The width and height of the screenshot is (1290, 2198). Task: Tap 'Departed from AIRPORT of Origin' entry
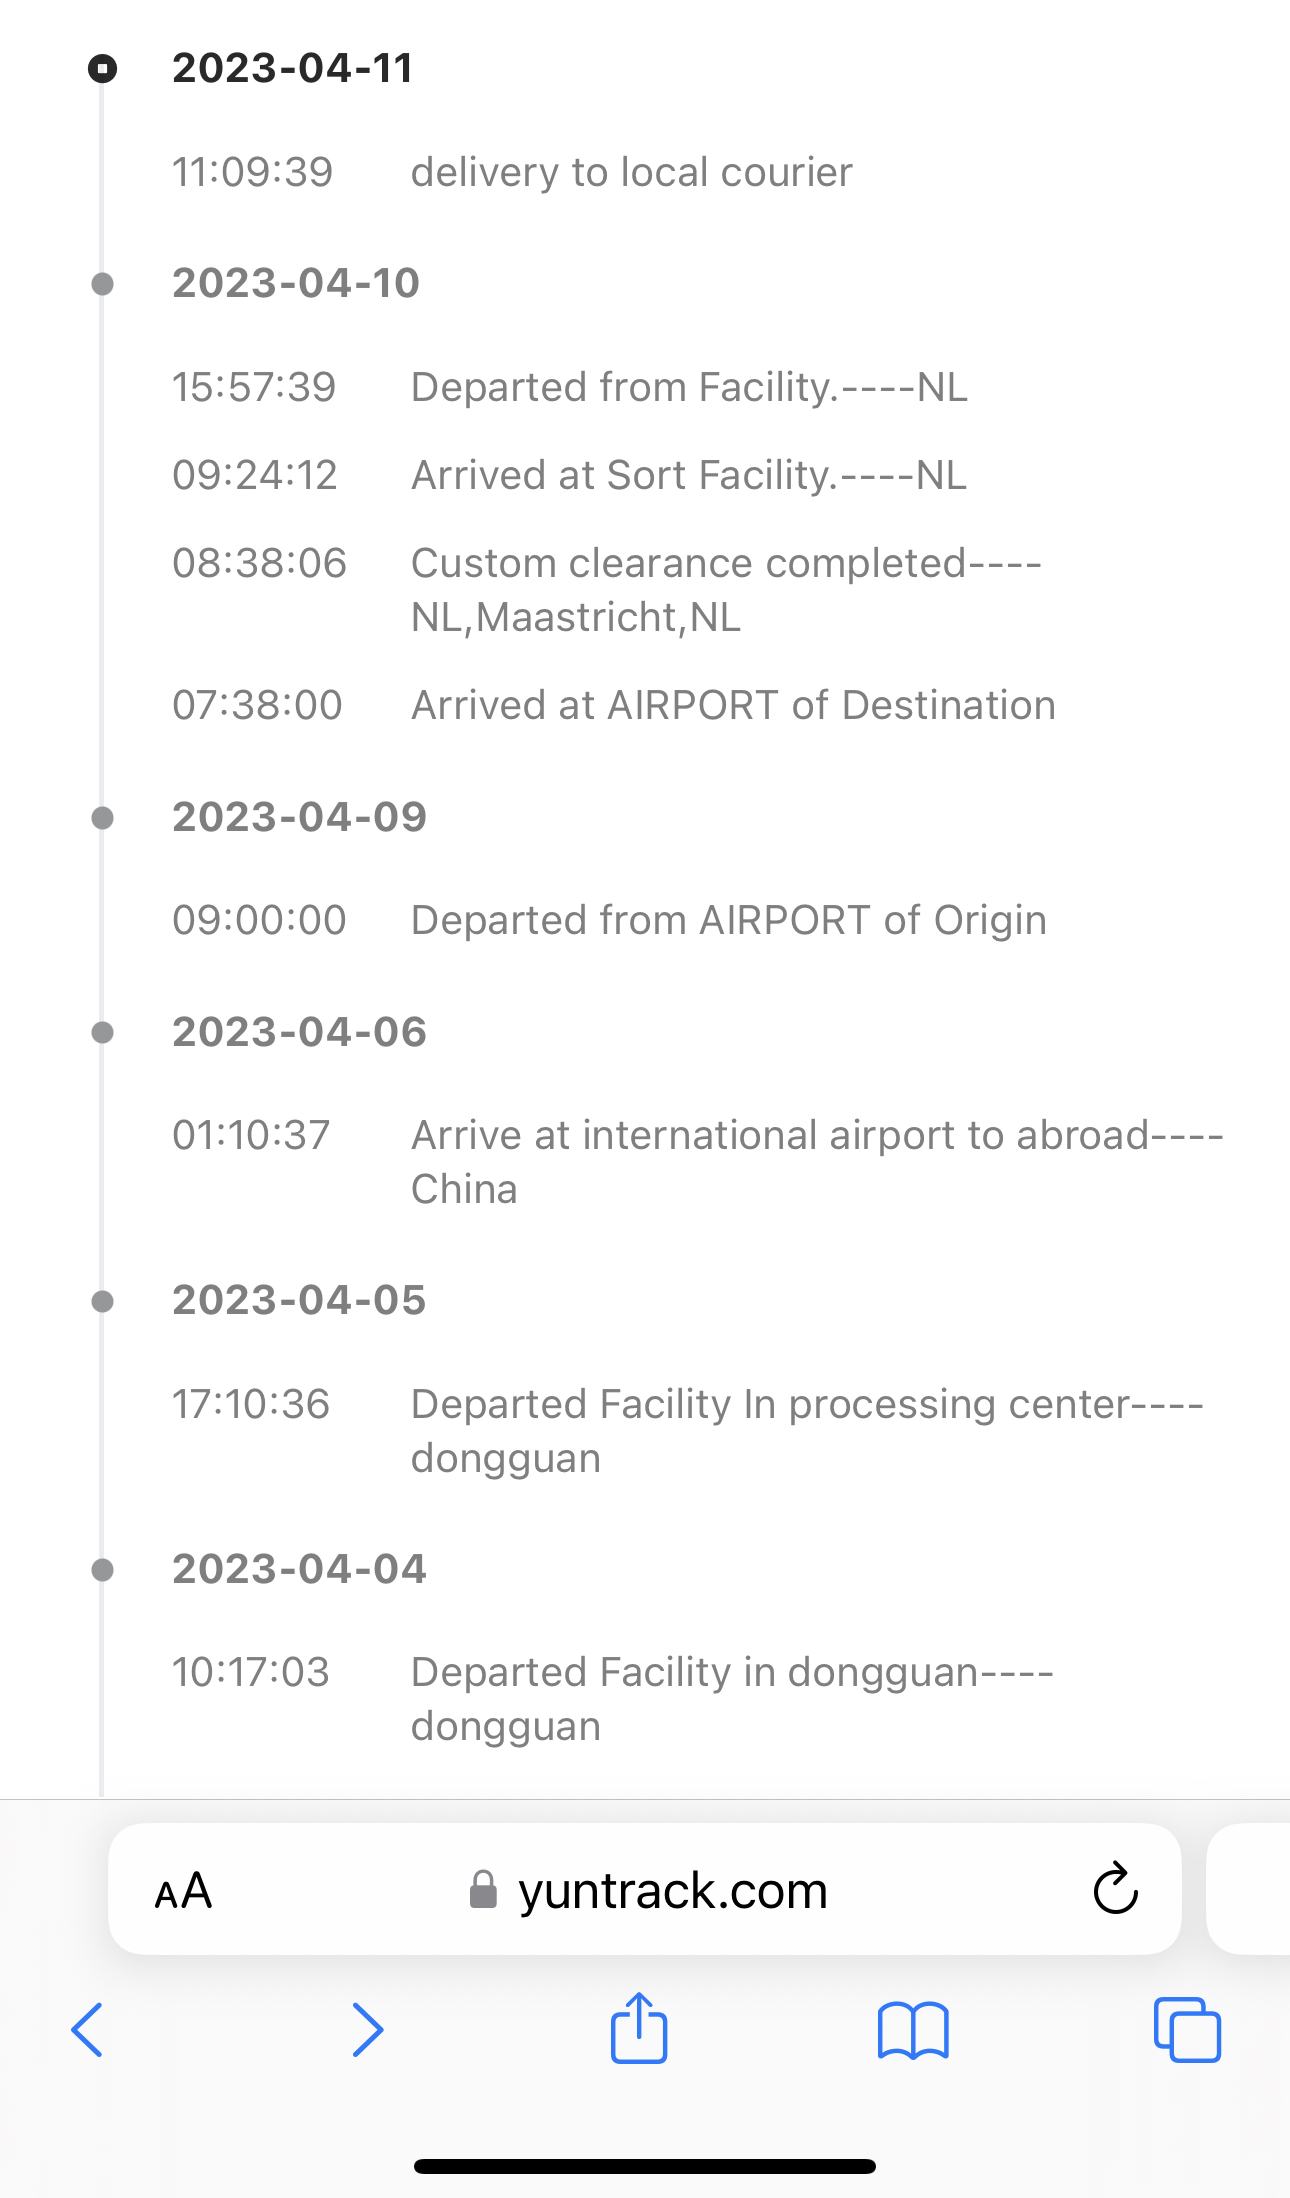click(x=728, y=920)
